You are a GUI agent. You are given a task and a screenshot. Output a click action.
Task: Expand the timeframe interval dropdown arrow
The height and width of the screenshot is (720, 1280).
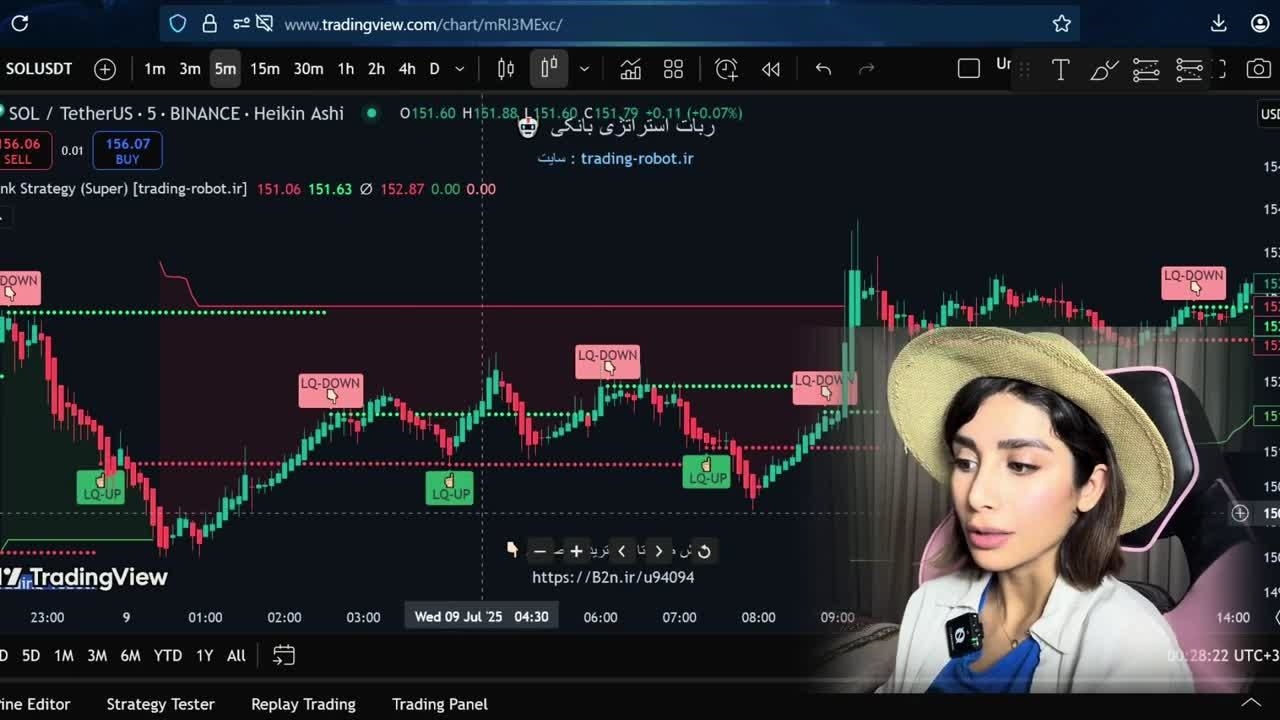click(x=460, y=69)
